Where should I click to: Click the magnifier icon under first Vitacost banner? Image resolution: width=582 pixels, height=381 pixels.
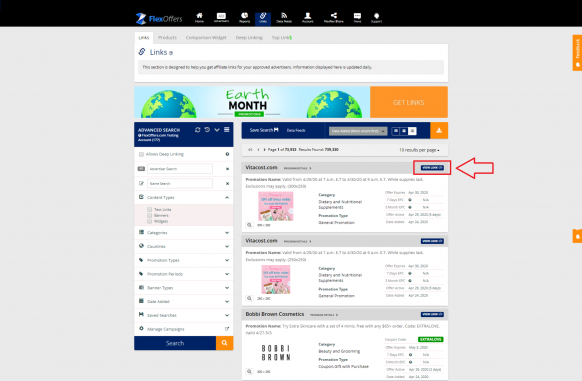coord(249,225)
